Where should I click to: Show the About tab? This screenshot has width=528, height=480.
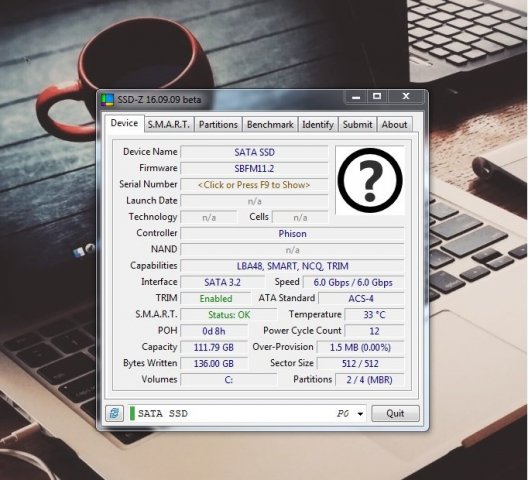click(394, 125)
